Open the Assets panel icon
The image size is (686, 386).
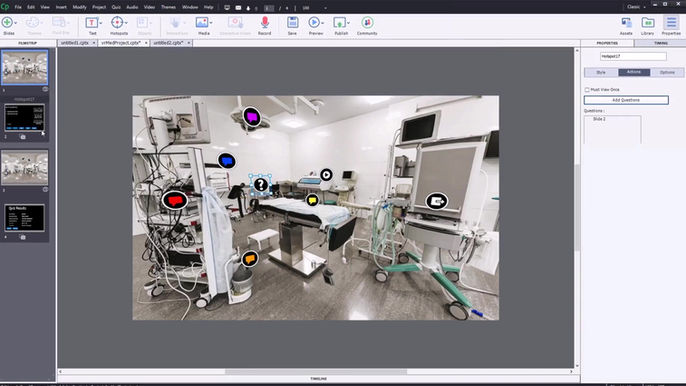pyautogui.click(x=626, y=22)
